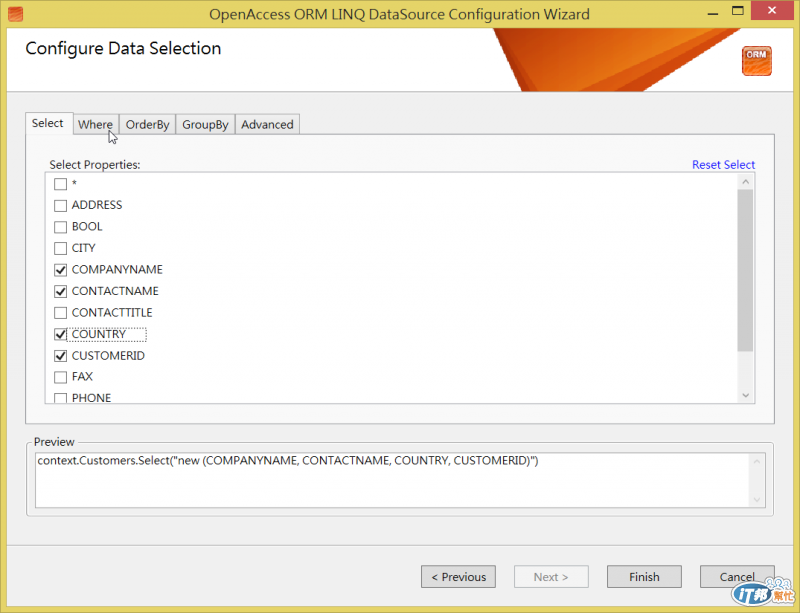Open the Advanced tab
This screenshot has width=800, height=613.
(267, 125)
